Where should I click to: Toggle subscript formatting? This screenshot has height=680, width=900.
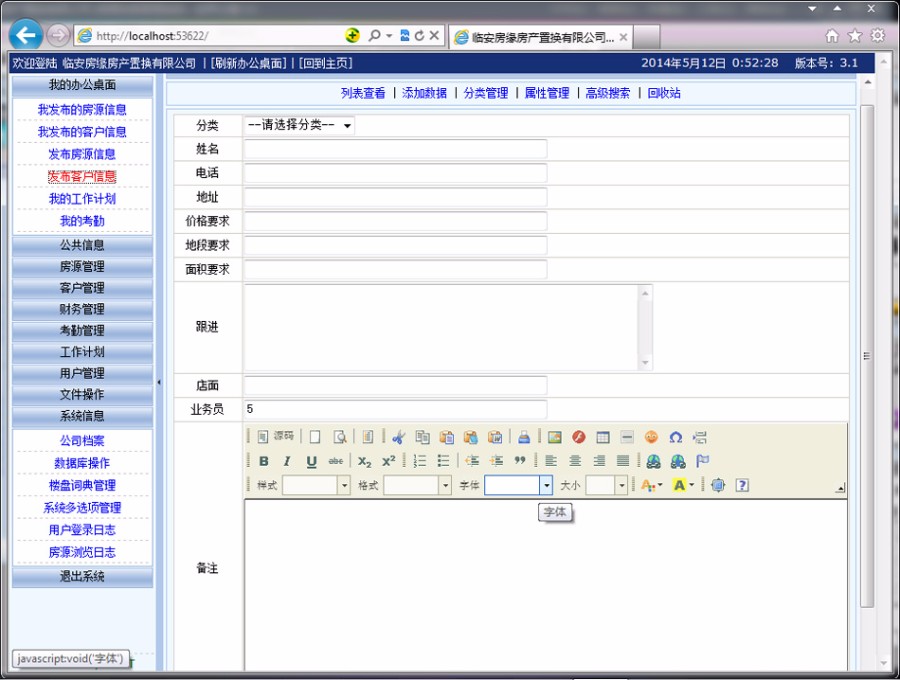[x=365, y=461]
